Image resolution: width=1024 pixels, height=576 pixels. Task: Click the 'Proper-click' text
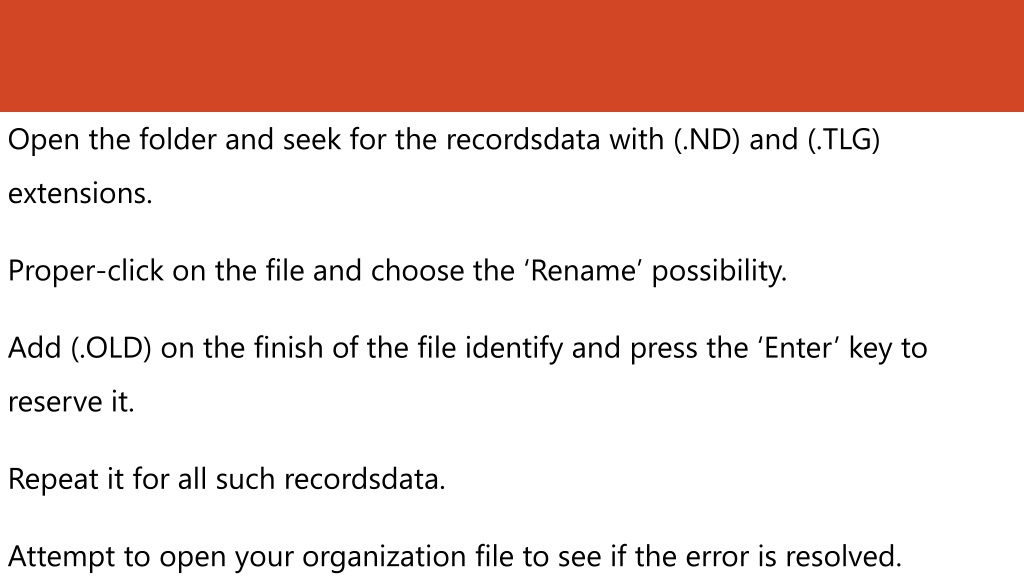(86, 272)
